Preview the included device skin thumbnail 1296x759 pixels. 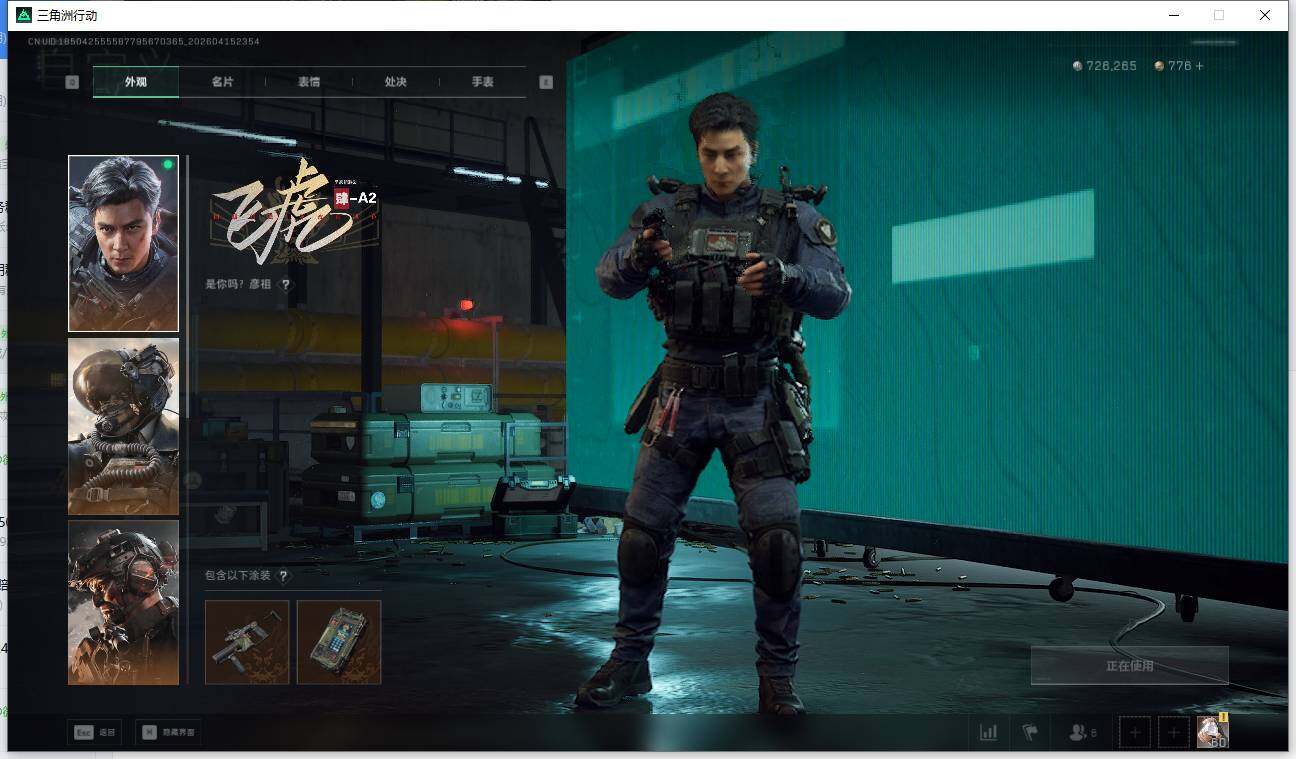(339, 642)
